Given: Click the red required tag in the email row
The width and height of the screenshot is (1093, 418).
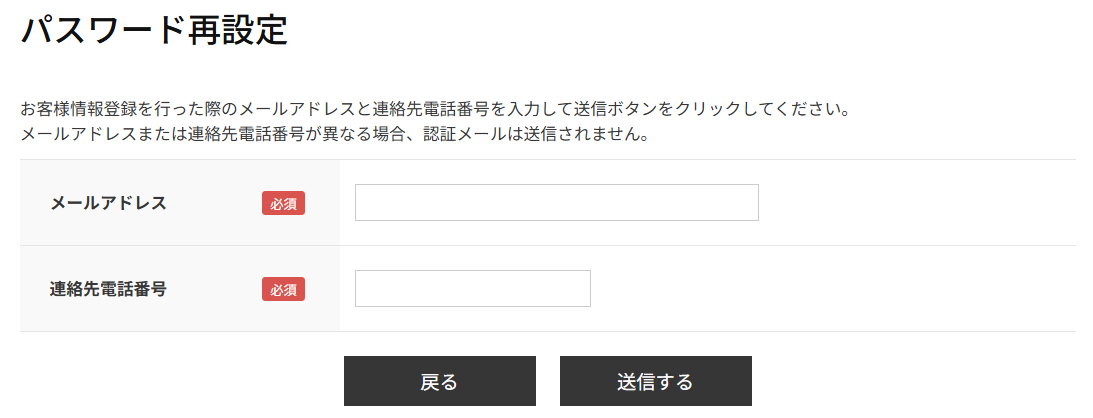Looking at the screenshot, I should [x=283, y=203].
